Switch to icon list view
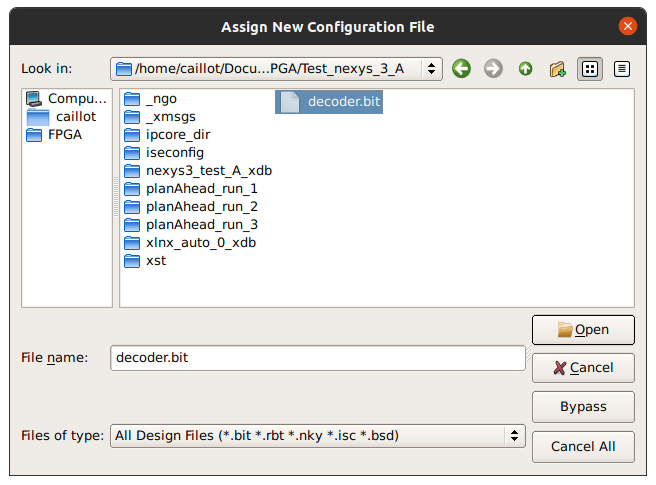Screen dimensions: 656x485 [x=590, y=69]
